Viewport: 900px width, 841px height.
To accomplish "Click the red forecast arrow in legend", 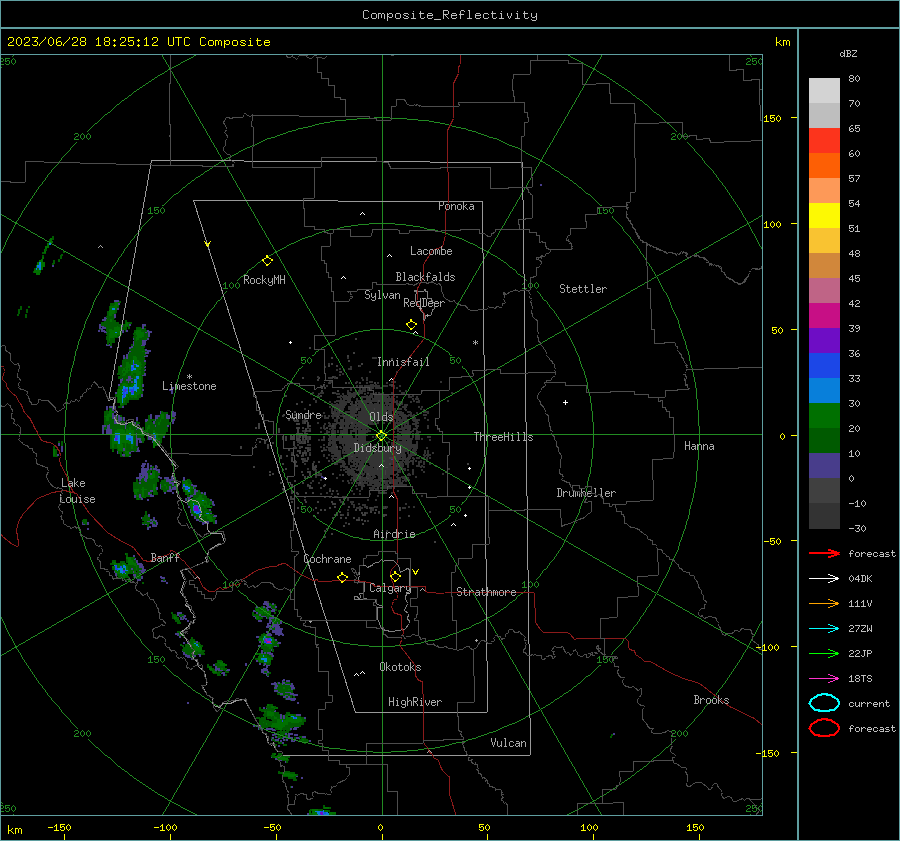I will pos(824,553).
